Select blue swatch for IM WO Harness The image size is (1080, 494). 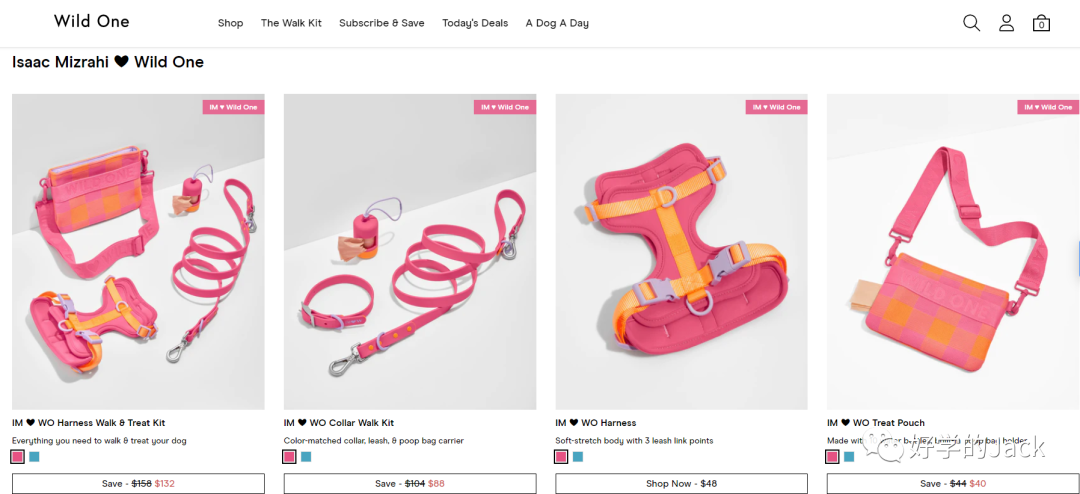click(x=578, y=457)
